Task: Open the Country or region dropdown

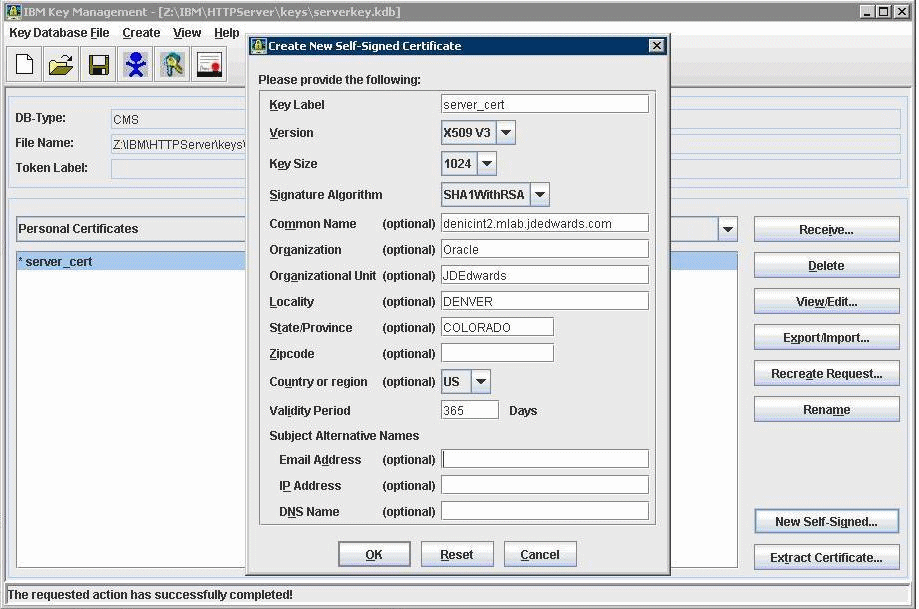Action: [480, 382]
